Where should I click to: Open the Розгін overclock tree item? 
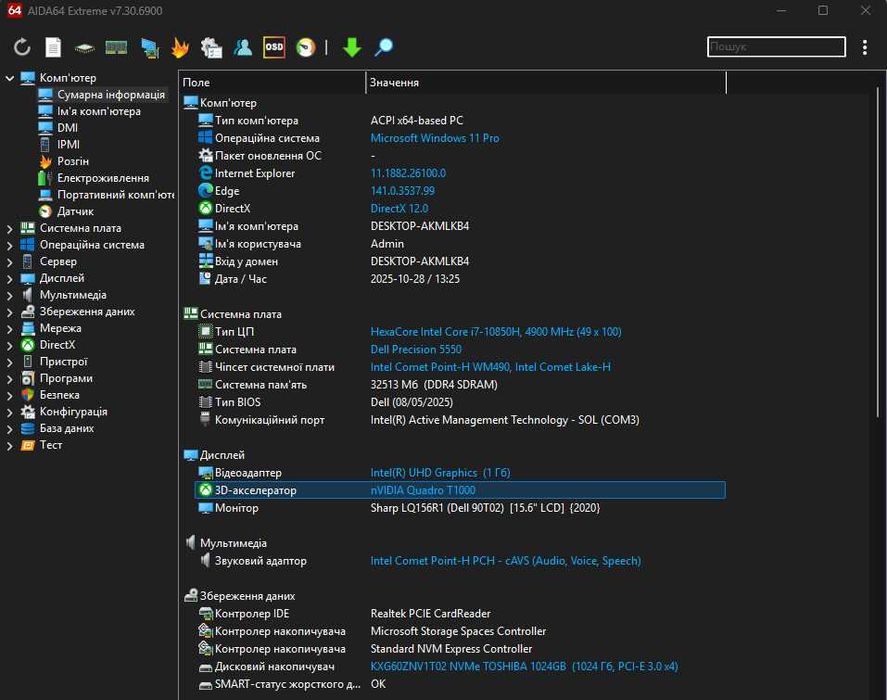coord(73,161)
